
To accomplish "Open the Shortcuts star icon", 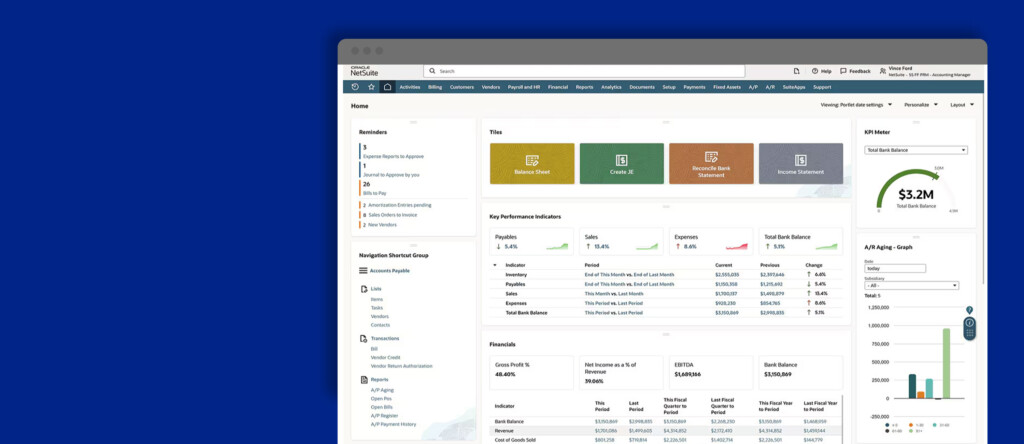I will 372,87.
